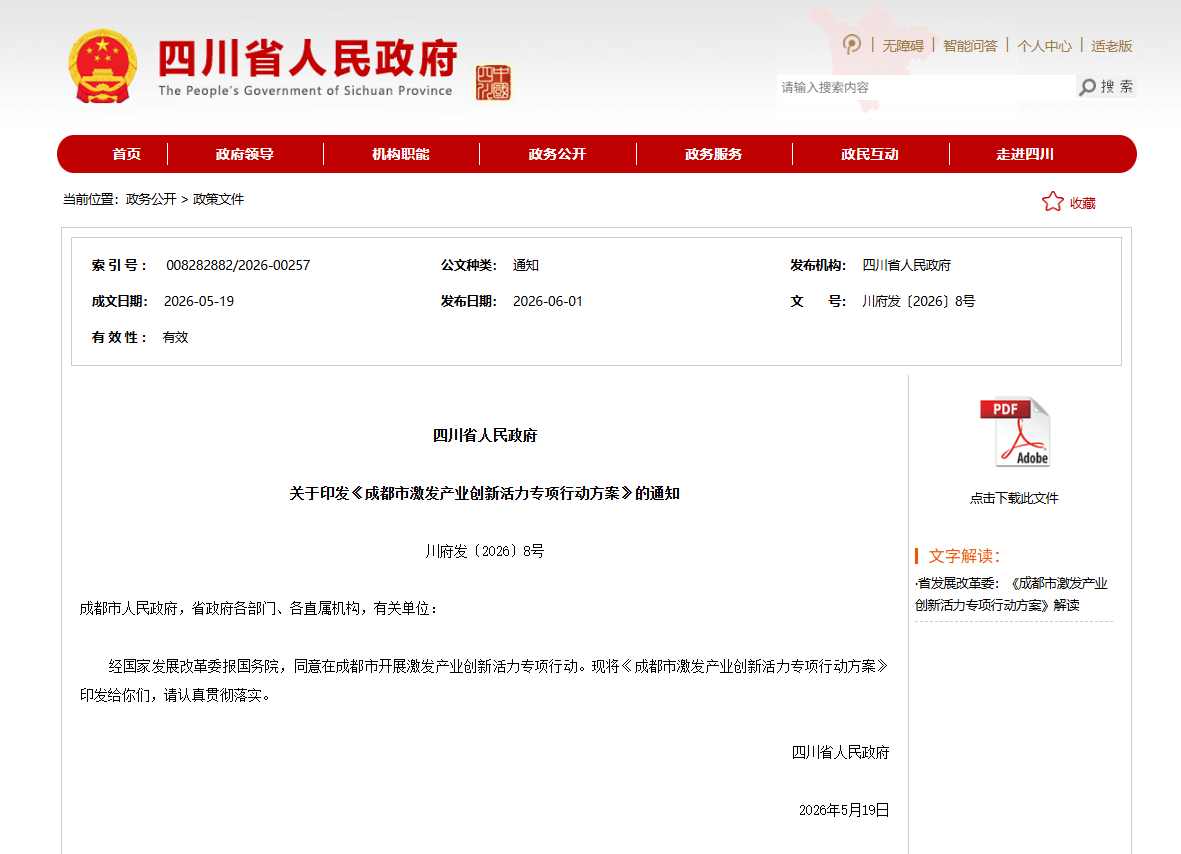Click the 搜索 button
Viewport: 1181px width, 854px height.
1107,87
